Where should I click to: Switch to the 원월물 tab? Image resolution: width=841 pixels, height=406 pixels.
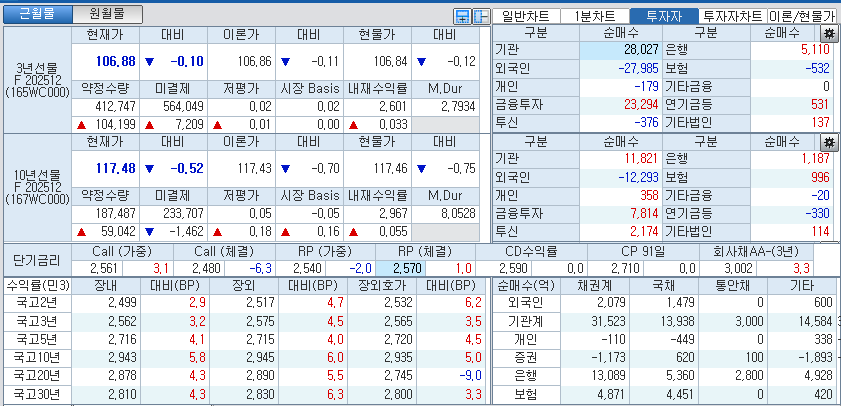click(x=107, y=14)
